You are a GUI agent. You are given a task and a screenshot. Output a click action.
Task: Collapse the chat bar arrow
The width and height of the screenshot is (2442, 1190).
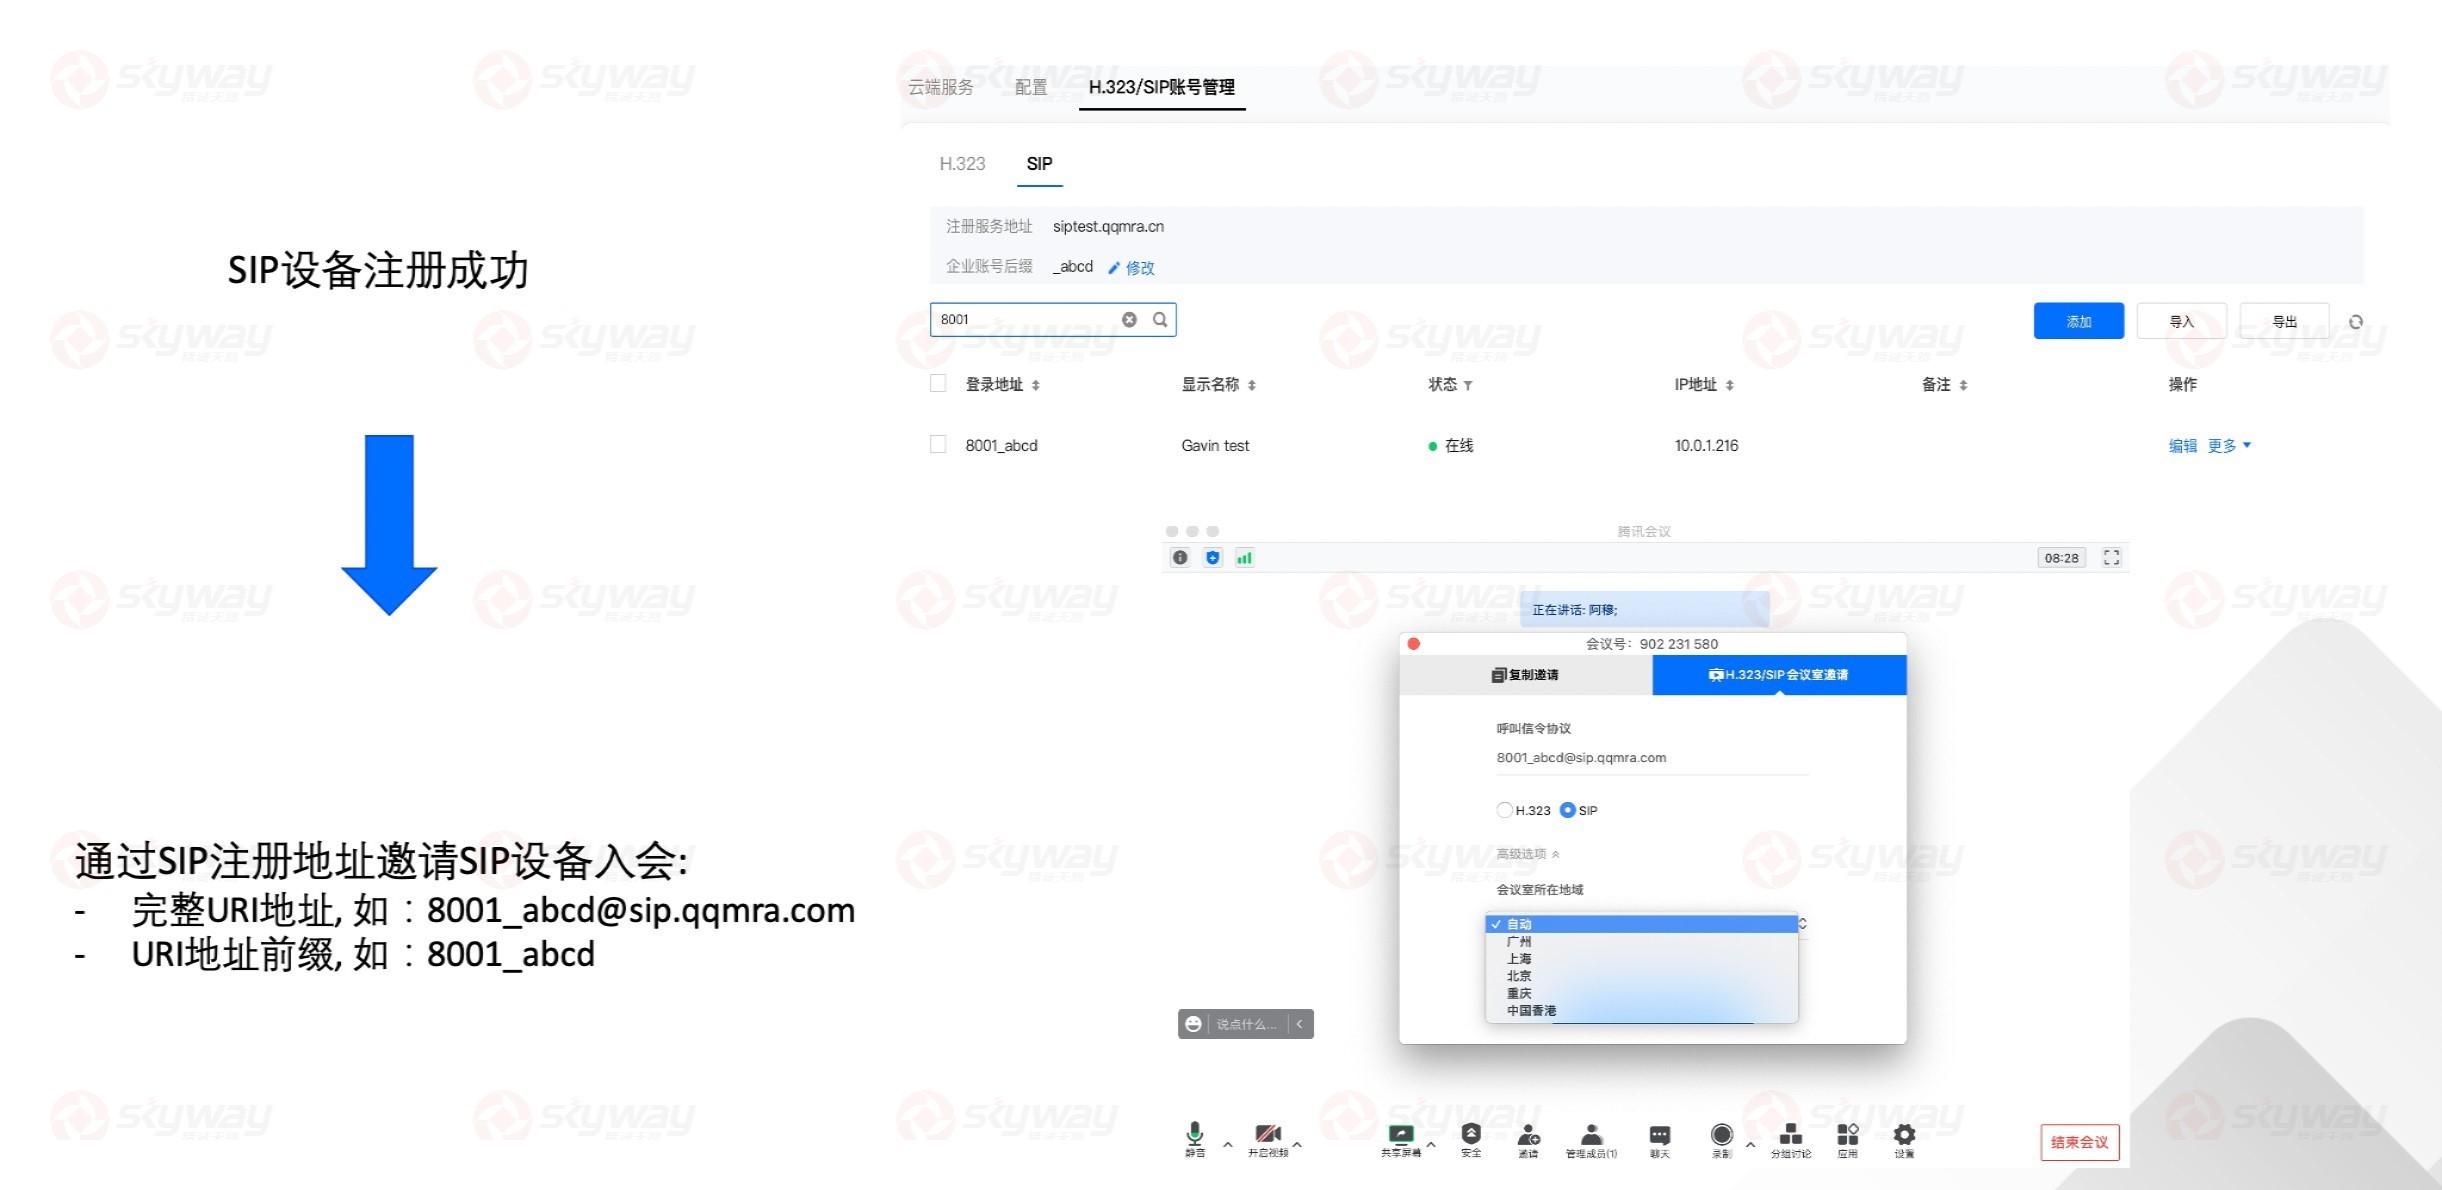(1299, 1024)
